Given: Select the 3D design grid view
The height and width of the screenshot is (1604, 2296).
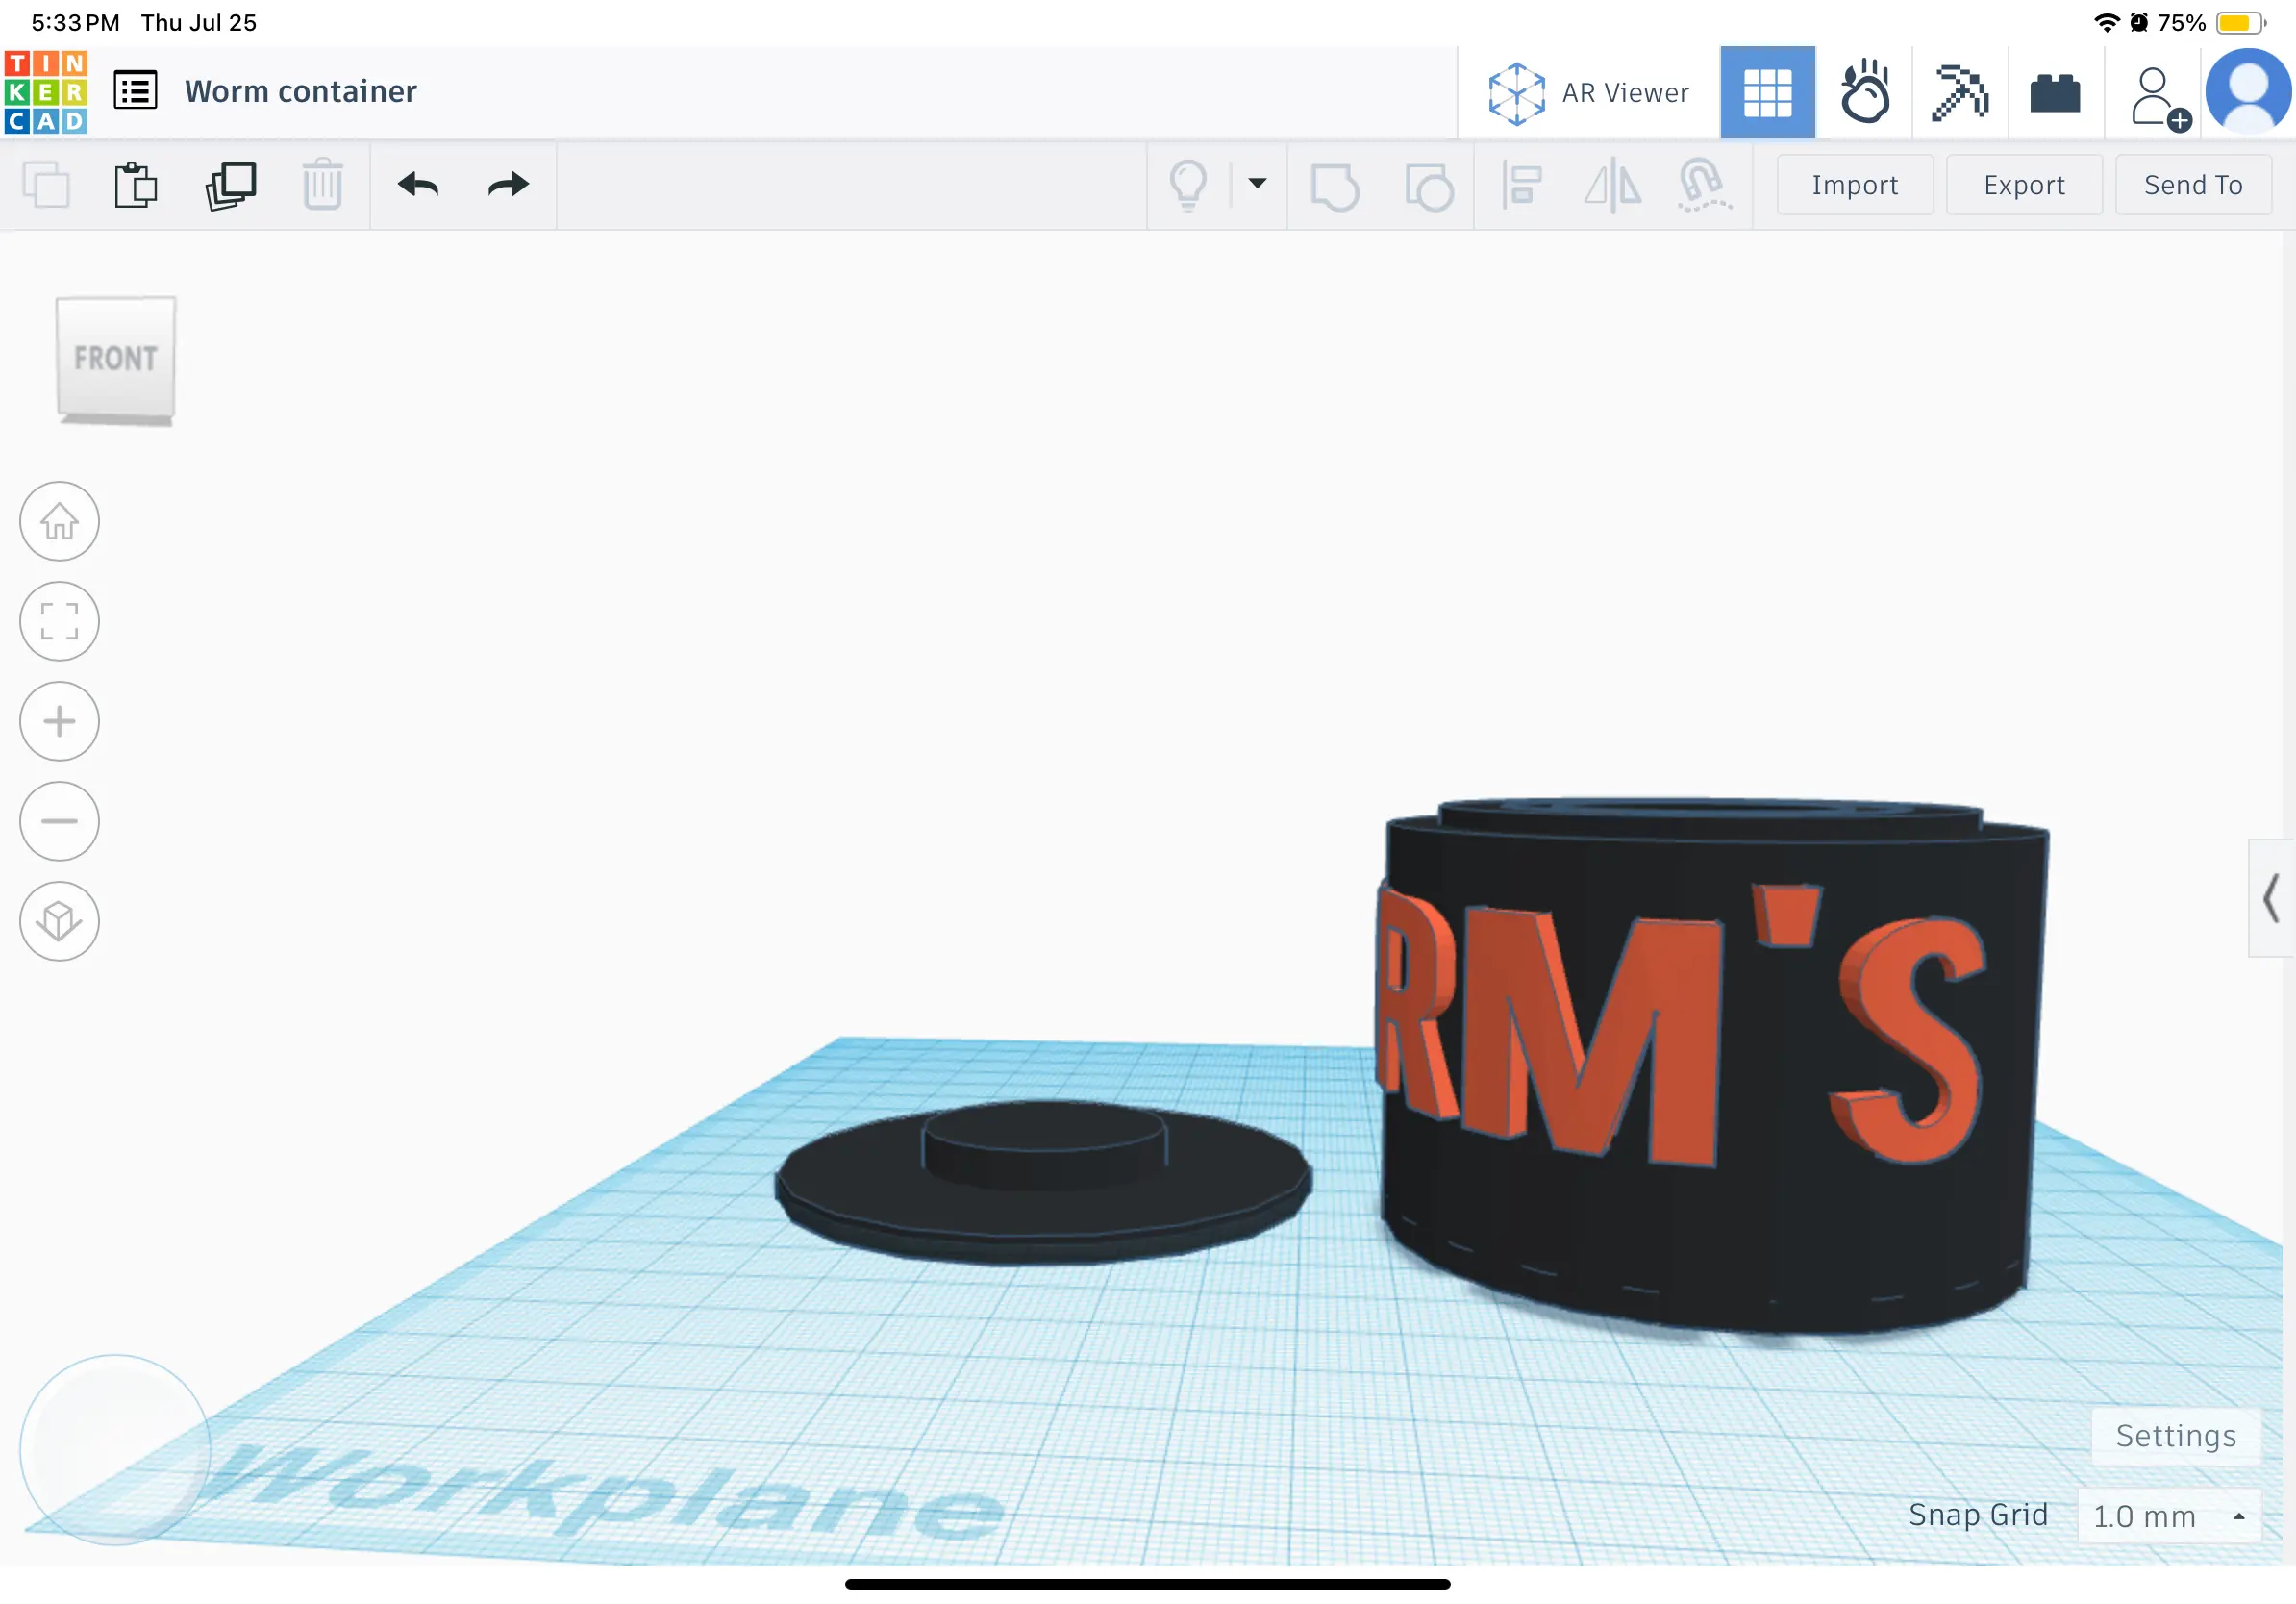Looking at the screenshot, I should [x=1767, y=92].
